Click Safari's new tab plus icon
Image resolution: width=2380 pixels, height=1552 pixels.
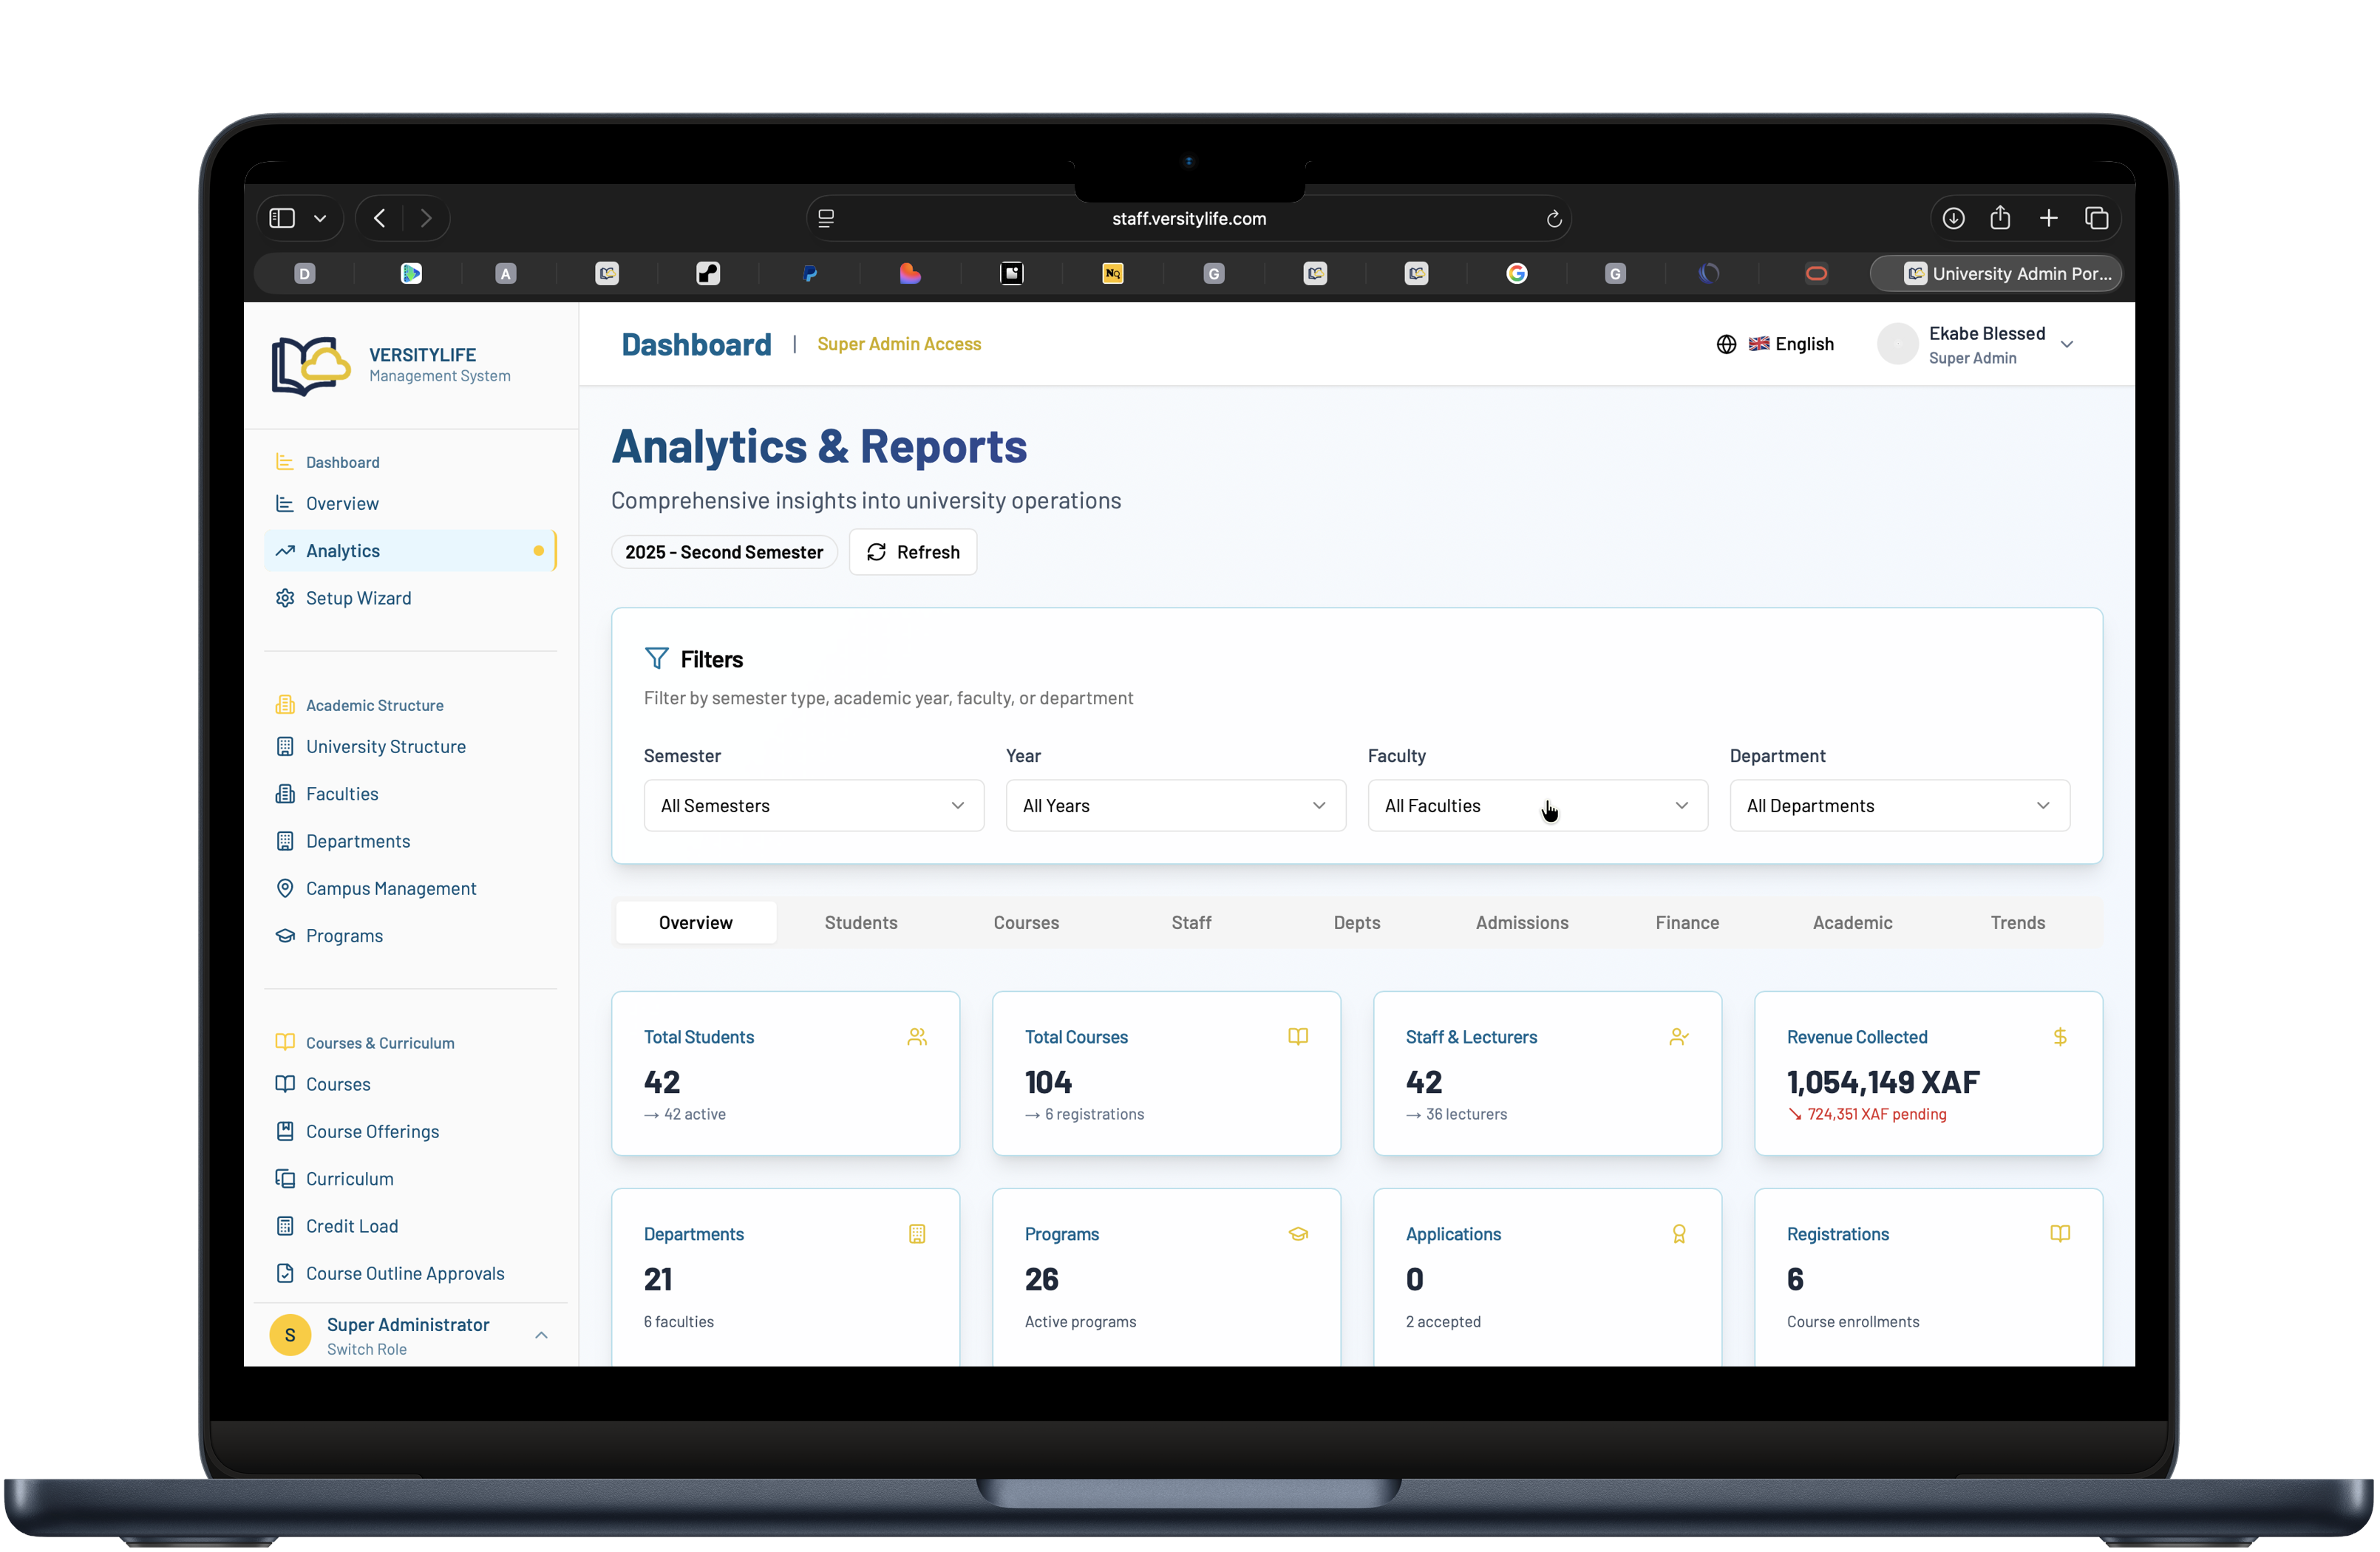pyautogui.click(x=2049, y=218)
